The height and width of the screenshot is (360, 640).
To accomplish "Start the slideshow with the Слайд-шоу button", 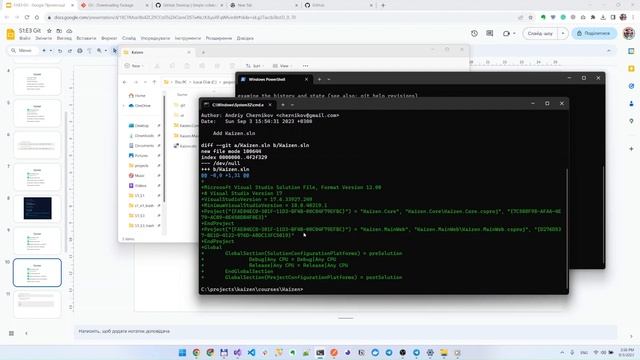I will point(540,33).
